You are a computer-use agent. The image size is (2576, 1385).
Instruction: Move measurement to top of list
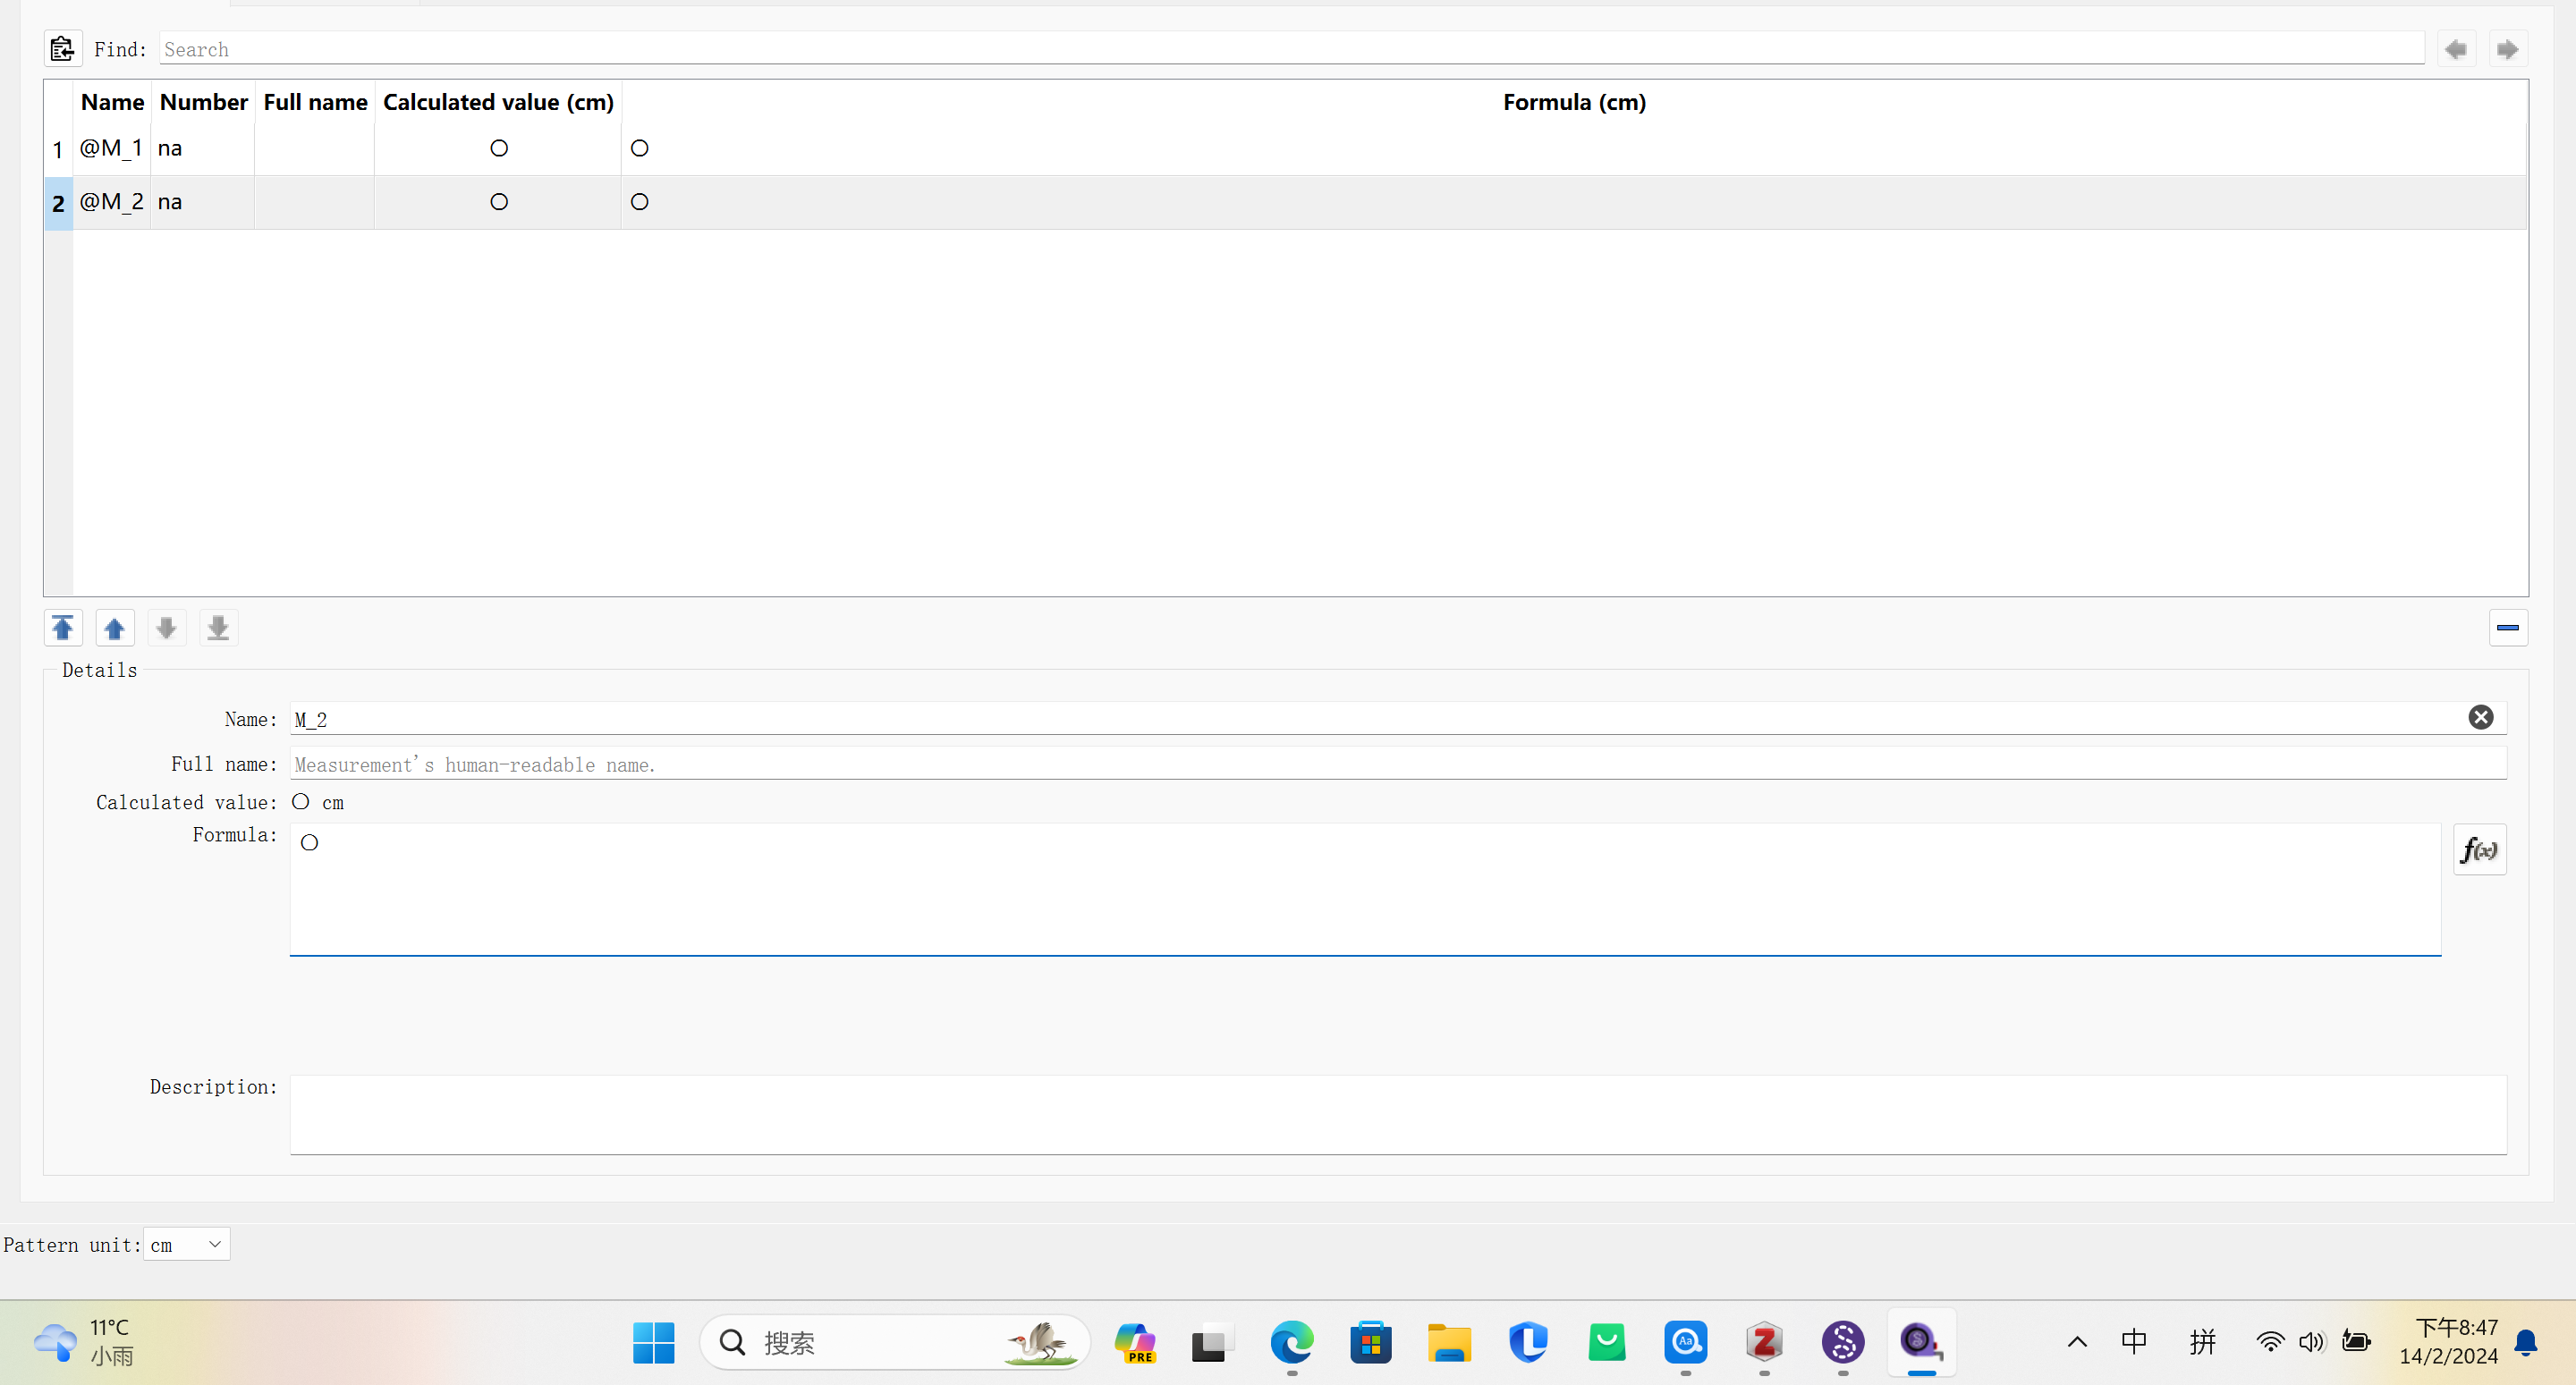coord(63,628)
